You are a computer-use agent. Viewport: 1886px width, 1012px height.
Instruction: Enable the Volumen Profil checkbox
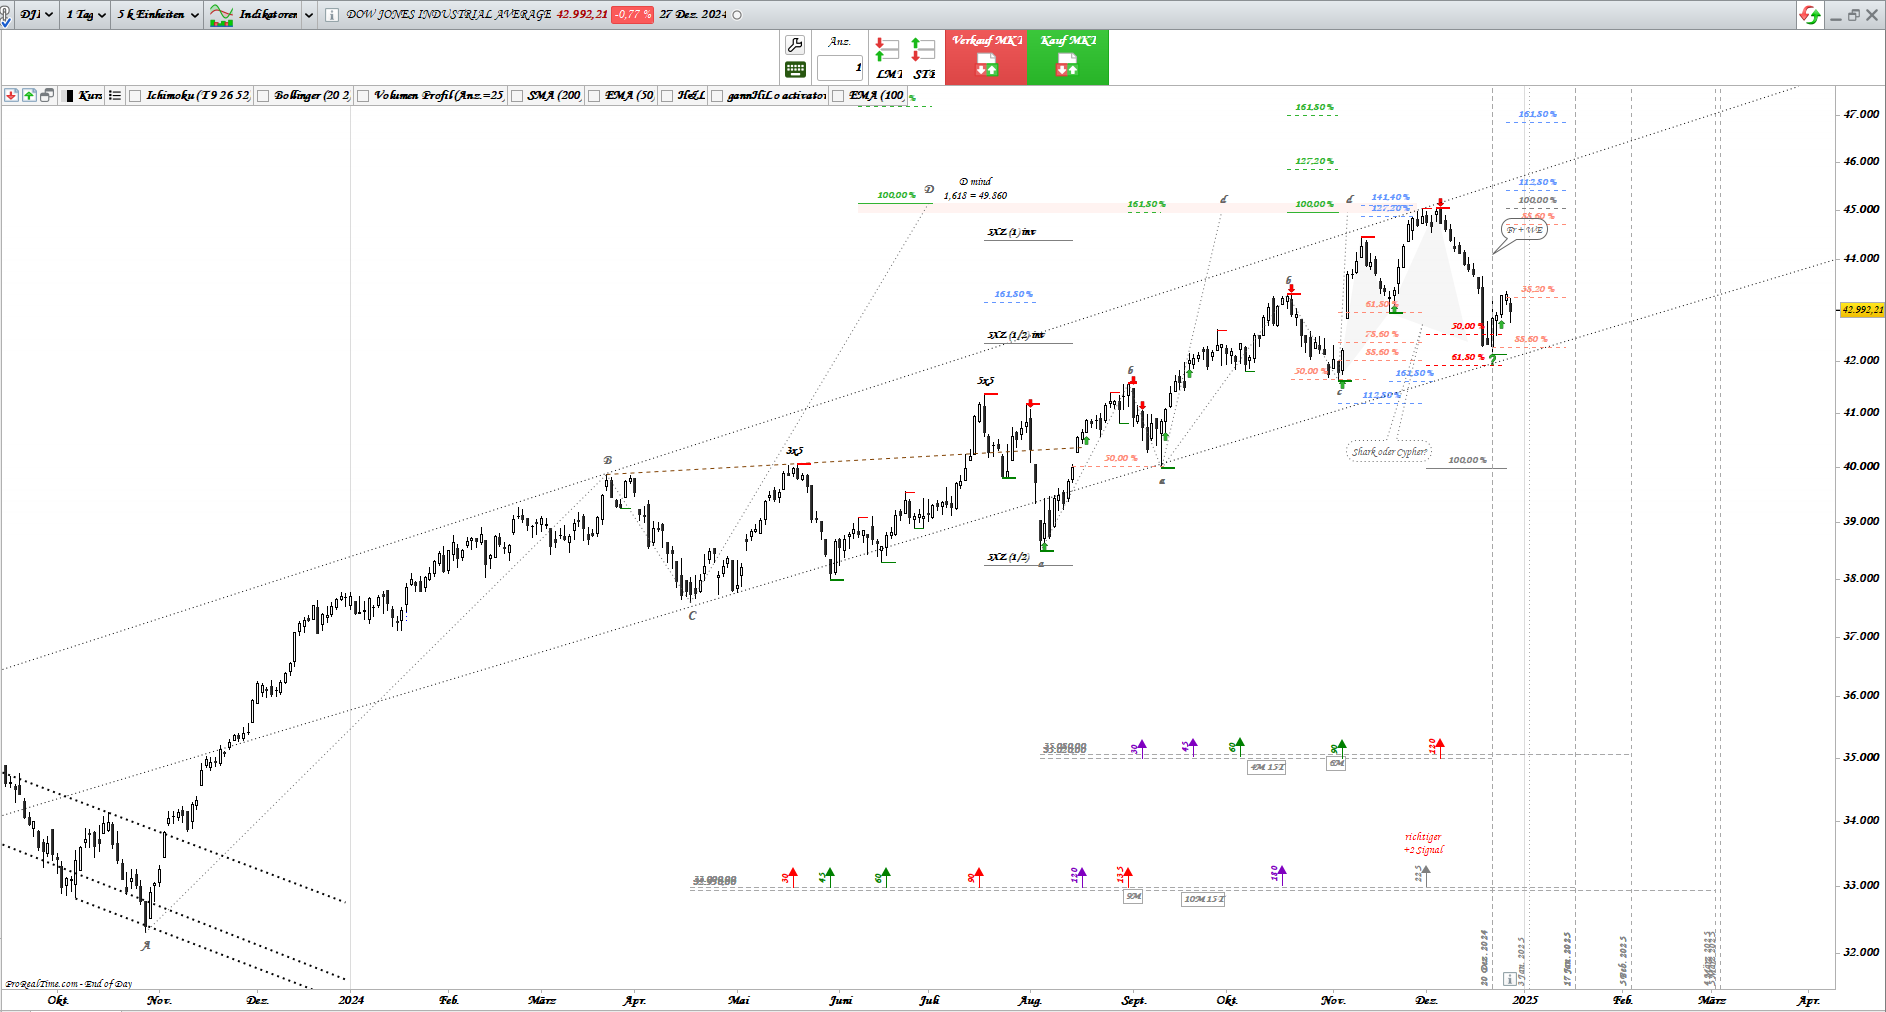coord(363,96)
